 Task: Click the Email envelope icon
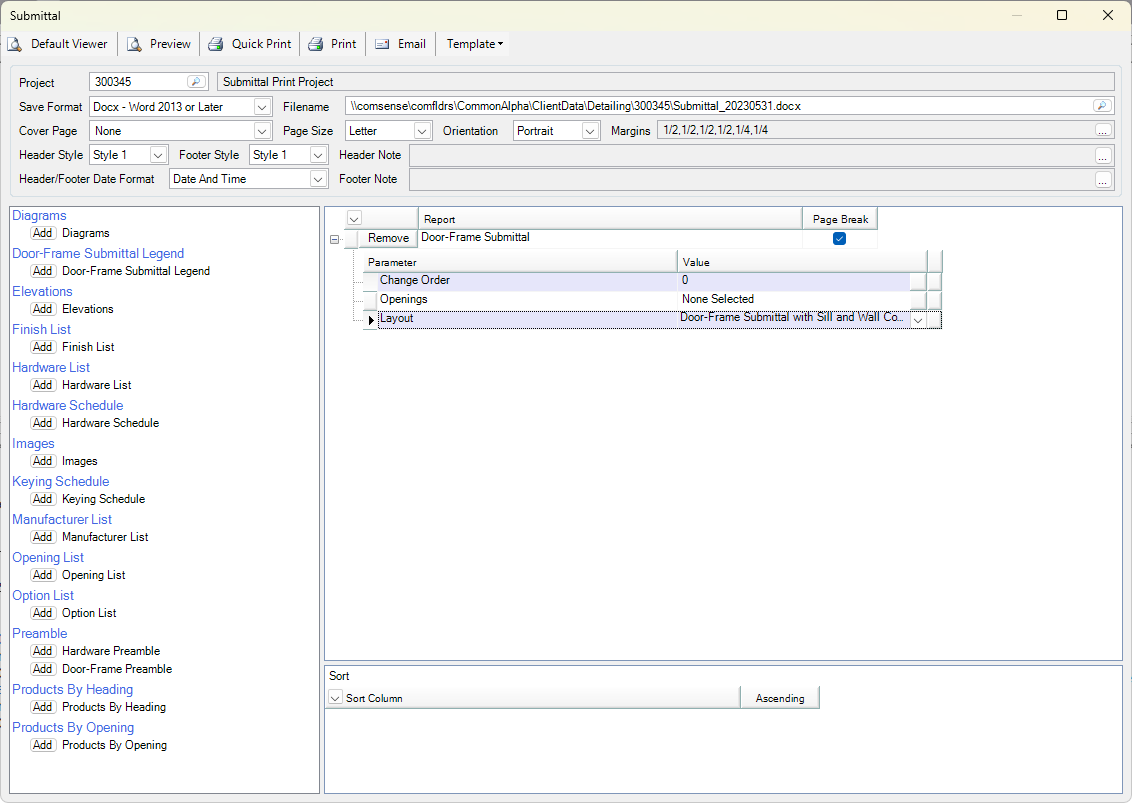382,44
